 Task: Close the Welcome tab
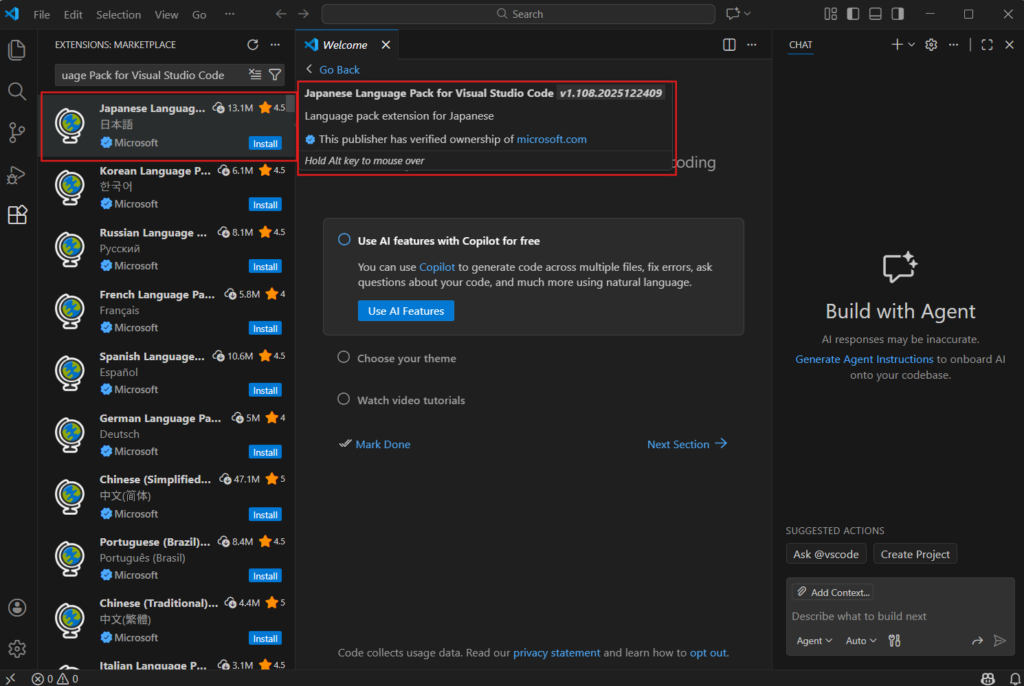point(385,45)
